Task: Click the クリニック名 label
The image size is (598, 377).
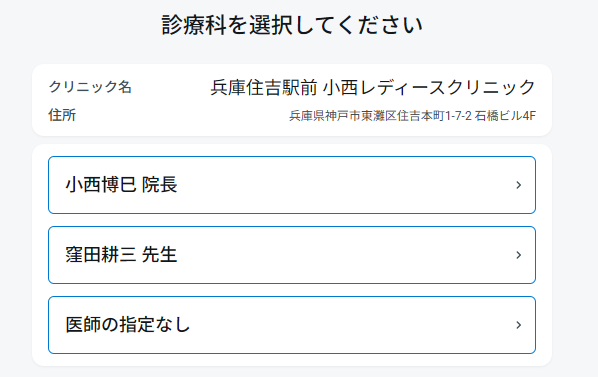Action: point(90,87)
